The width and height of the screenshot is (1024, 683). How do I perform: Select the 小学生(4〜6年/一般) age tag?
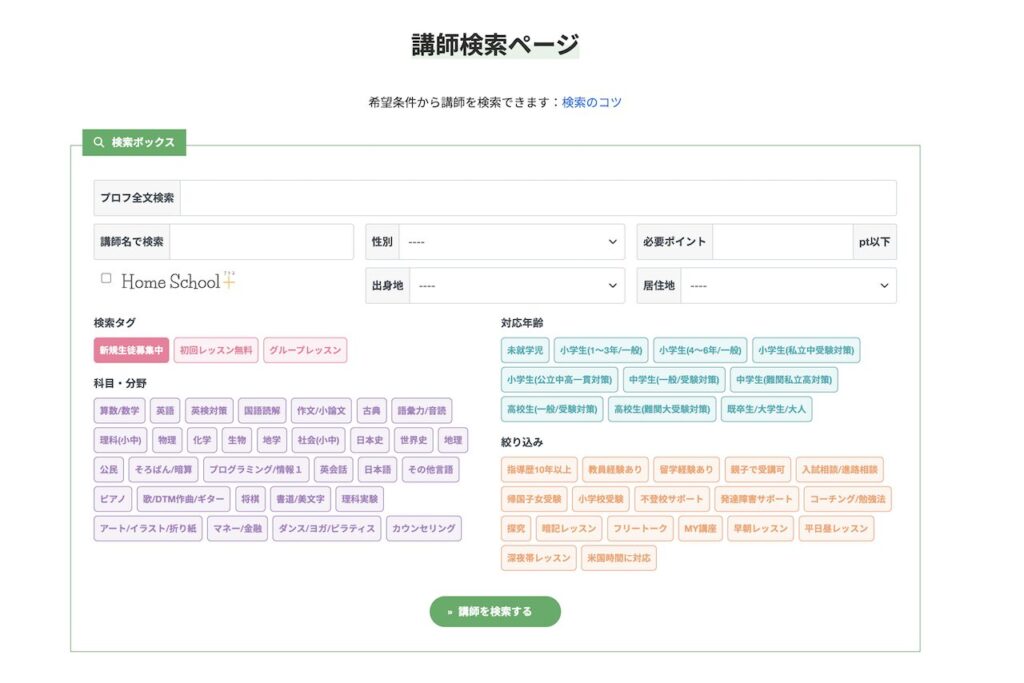(x=700, y=350)
